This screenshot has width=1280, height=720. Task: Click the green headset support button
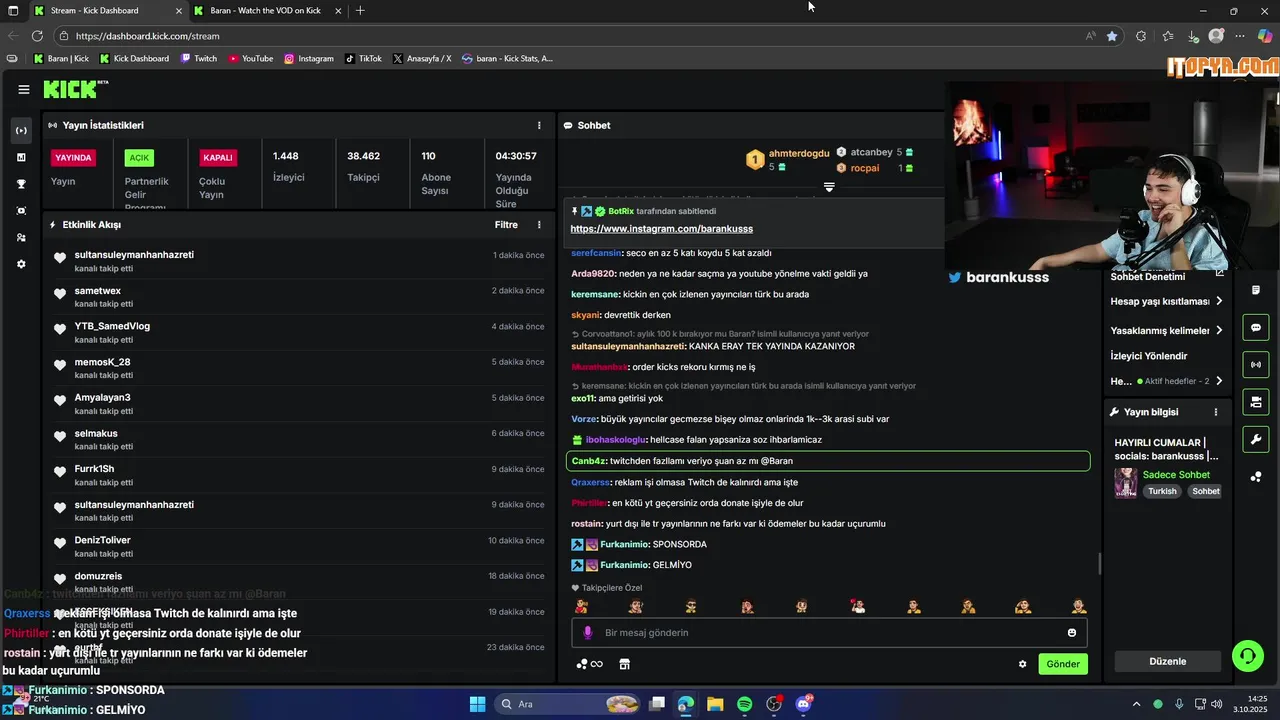[x=1248, y=656]
